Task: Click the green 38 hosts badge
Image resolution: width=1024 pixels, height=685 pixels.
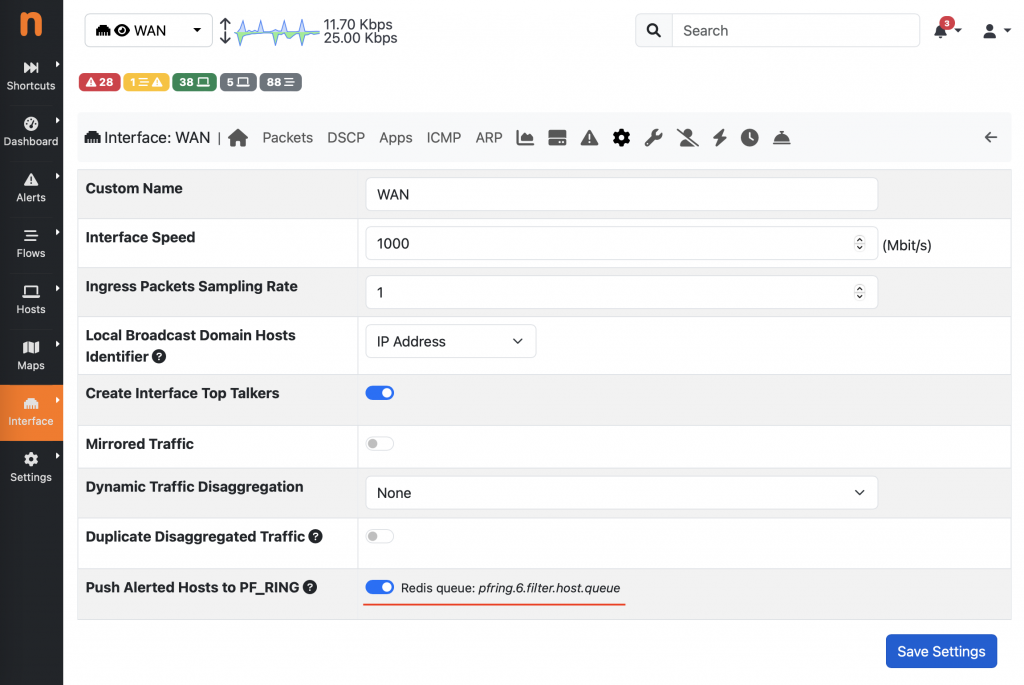Action: [x=194, y=82]
